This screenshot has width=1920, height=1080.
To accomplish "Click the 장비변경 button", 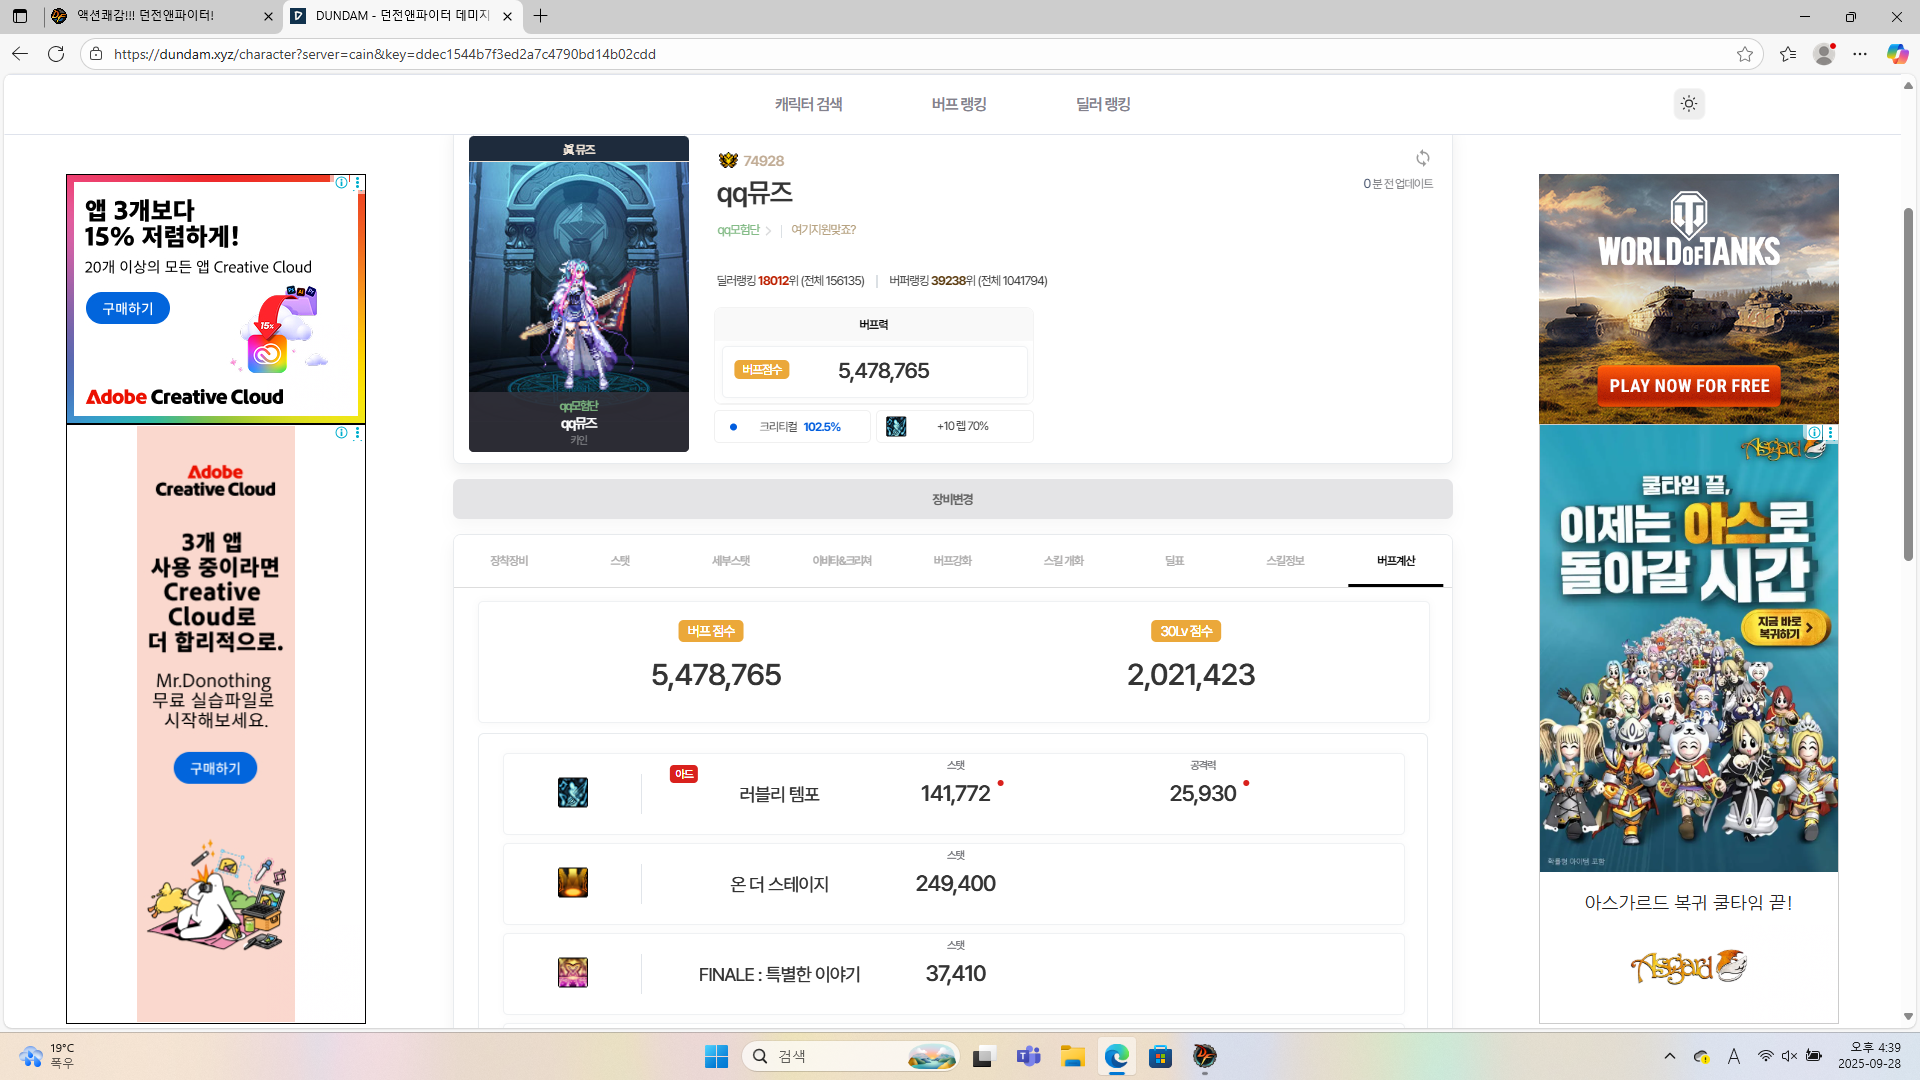I will [952, 499].
